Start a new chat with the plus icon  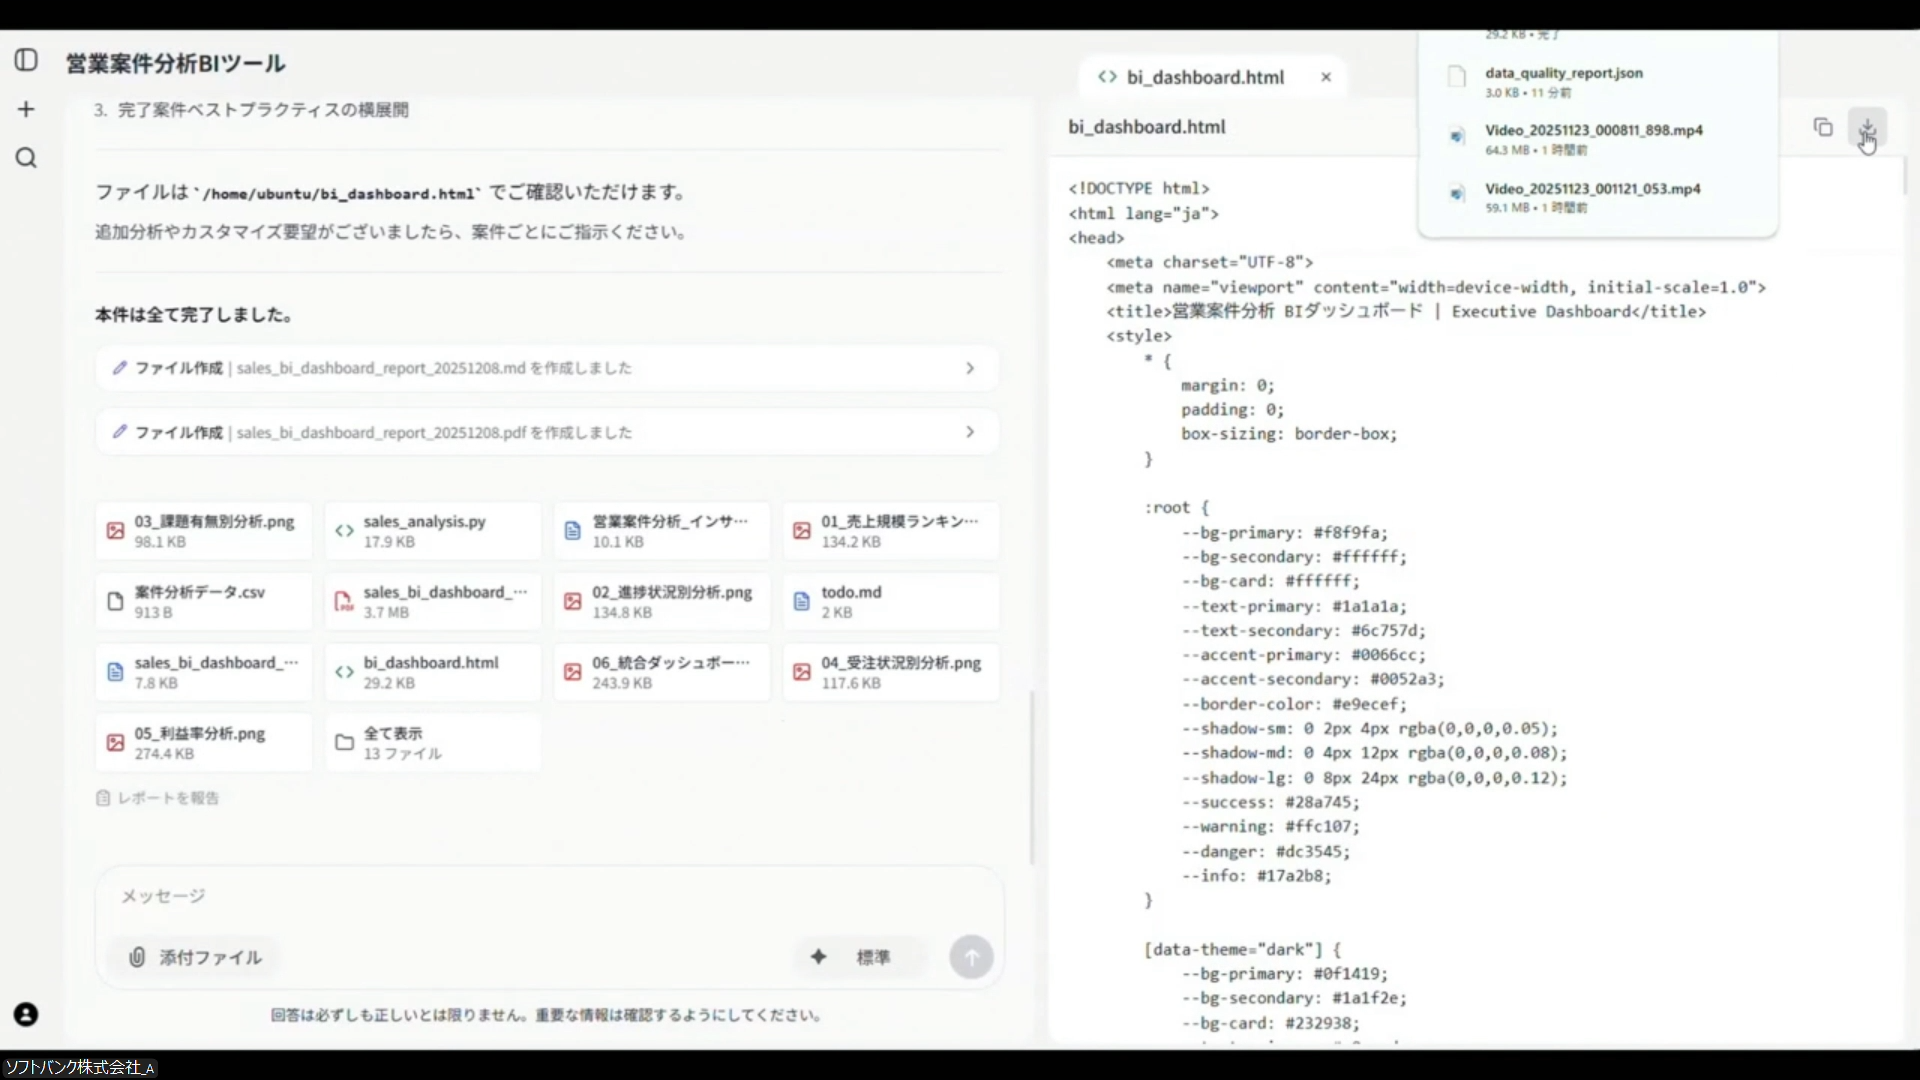(26, 109)
